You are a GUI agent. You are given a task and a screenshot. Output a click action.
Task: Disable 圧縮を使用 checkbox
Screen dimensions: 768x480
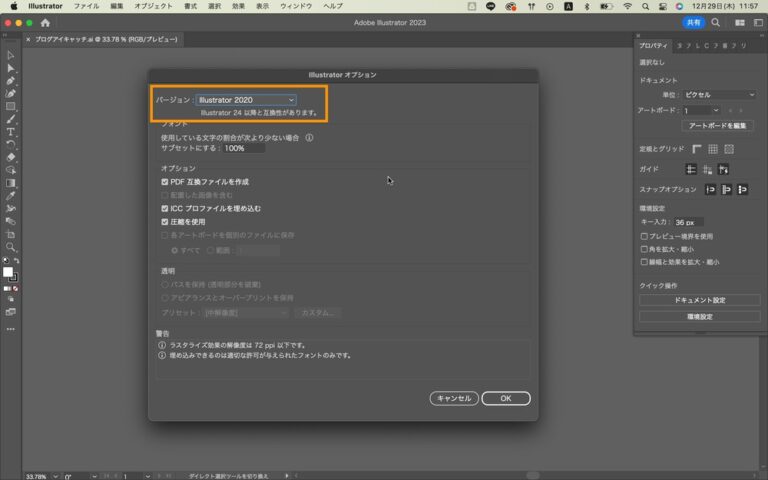click(x=165, y=222)
